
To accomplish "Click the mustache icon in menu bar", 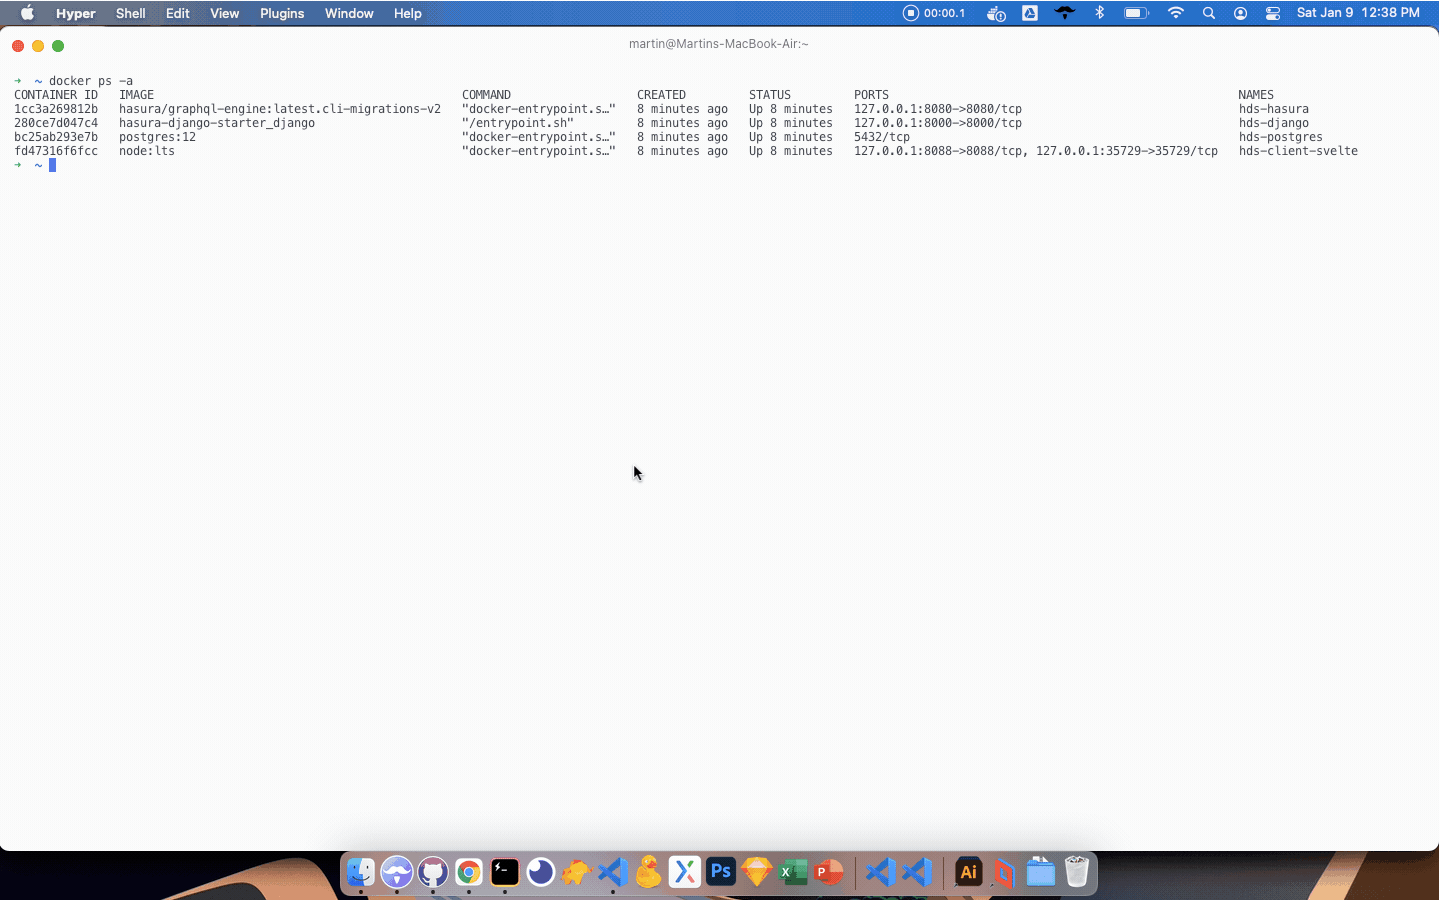I will tap(1065, 13).
